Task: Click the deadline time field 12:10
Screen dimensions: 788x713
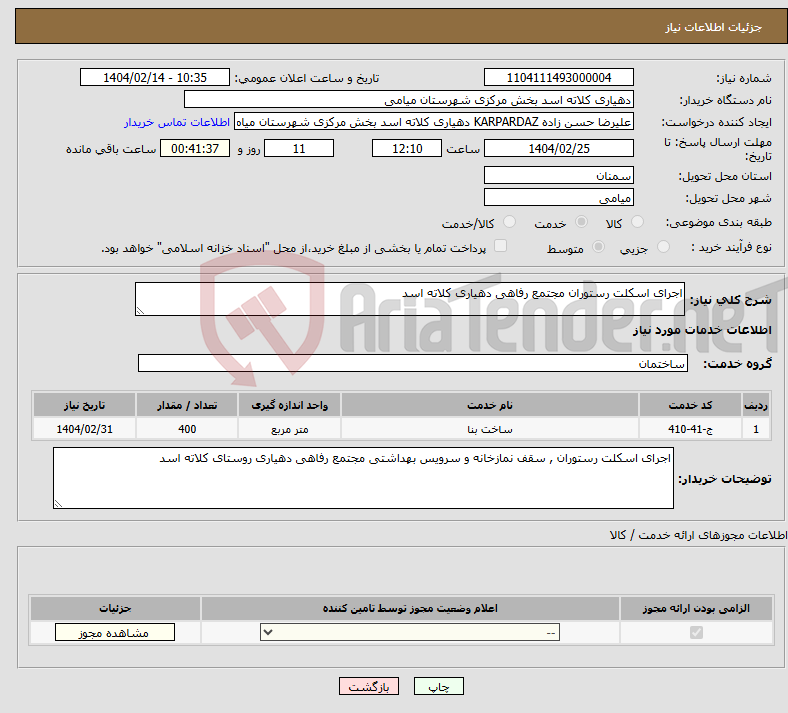Action: coord(407,148)
